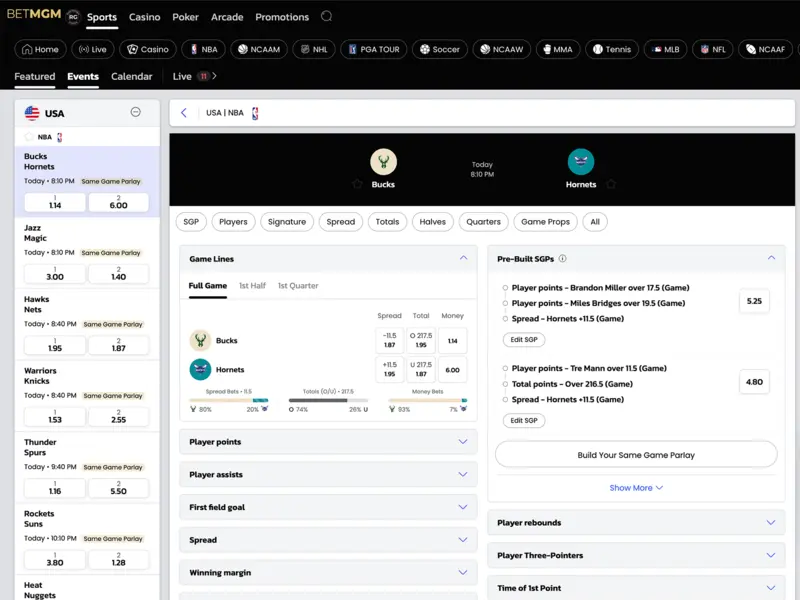Select the 5.25 pre-built parlay odds
The height and width of the screenshot is (600, 800).
(754, 301)
